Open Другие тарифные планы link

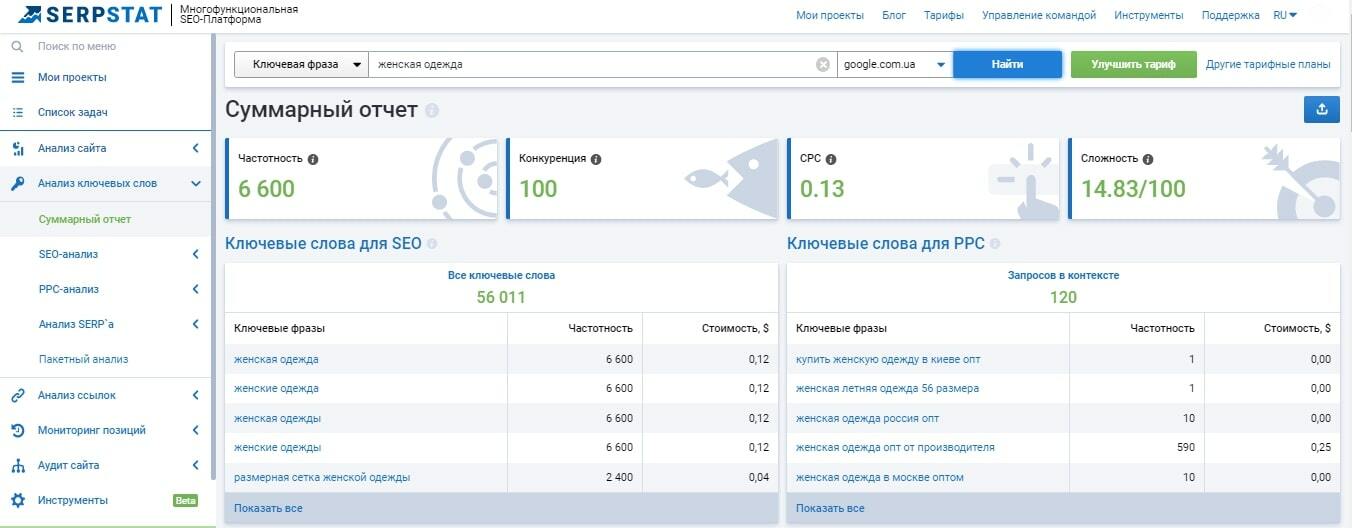(x=1268, y=64)
